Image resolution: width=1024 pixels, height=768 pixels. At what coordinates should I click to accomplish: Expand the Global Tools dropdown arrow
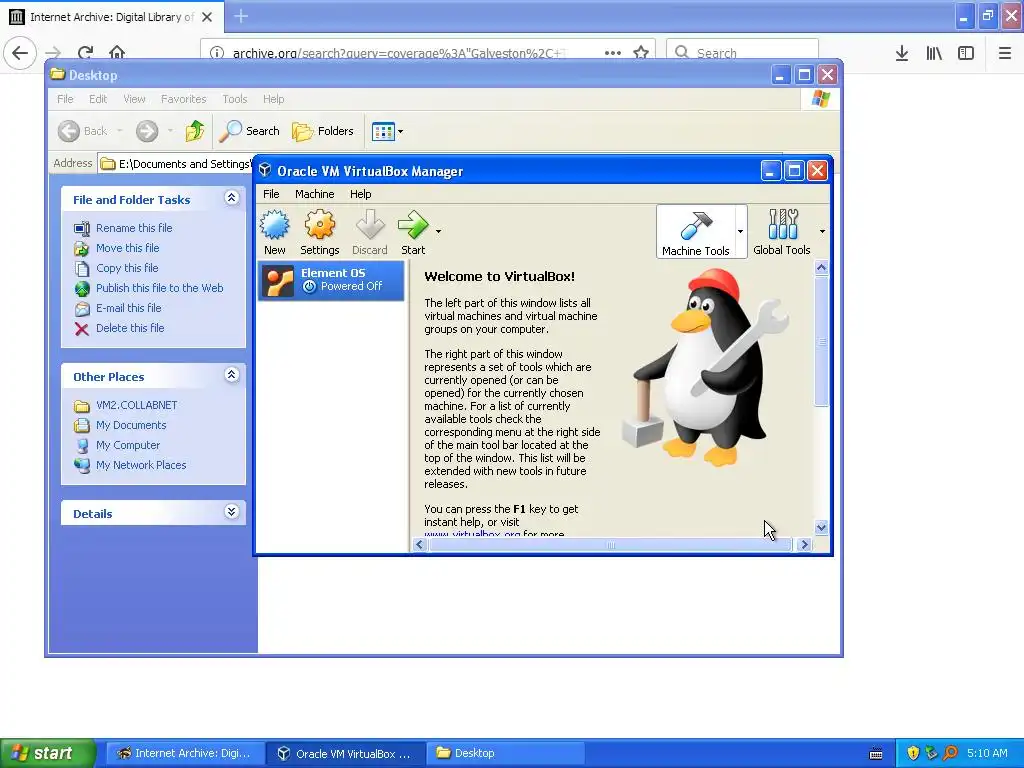822,231
